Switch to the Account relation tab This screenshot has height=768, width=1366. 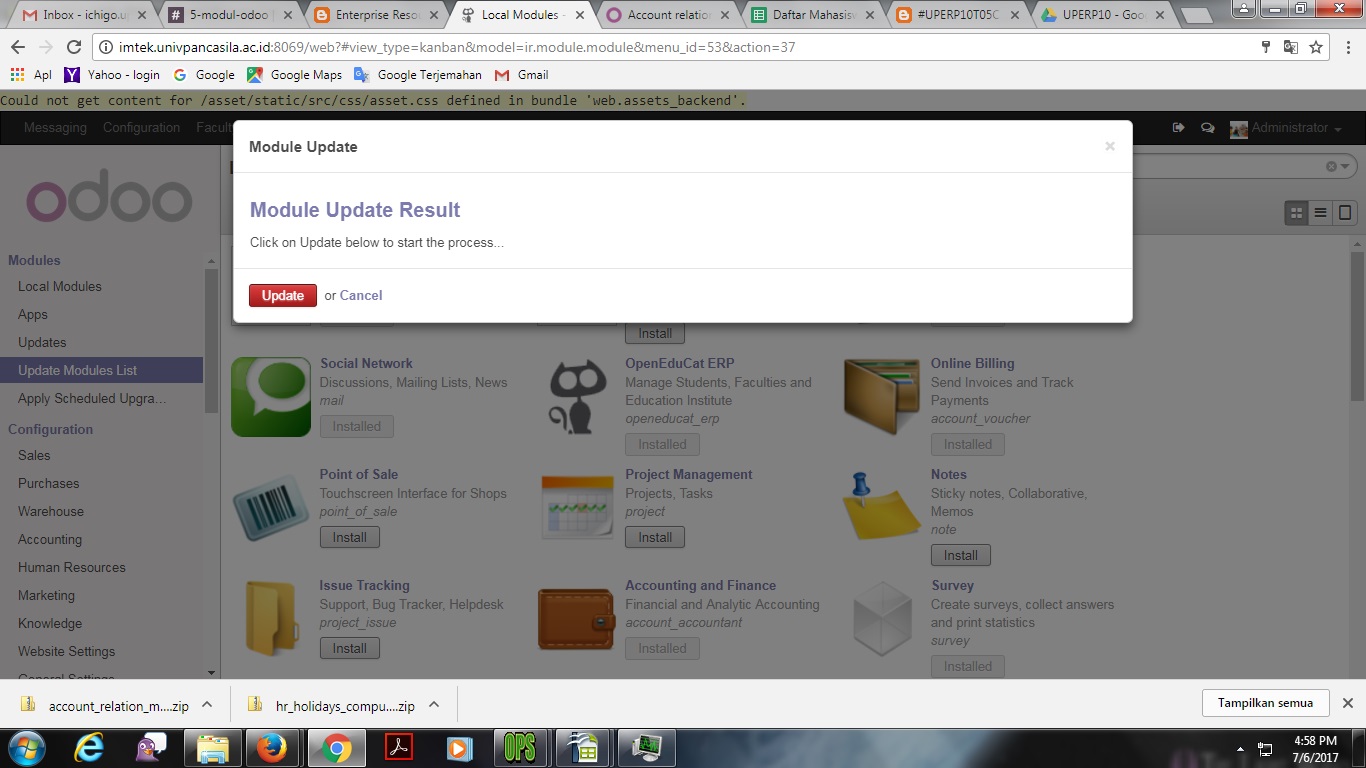coord(668,15)
